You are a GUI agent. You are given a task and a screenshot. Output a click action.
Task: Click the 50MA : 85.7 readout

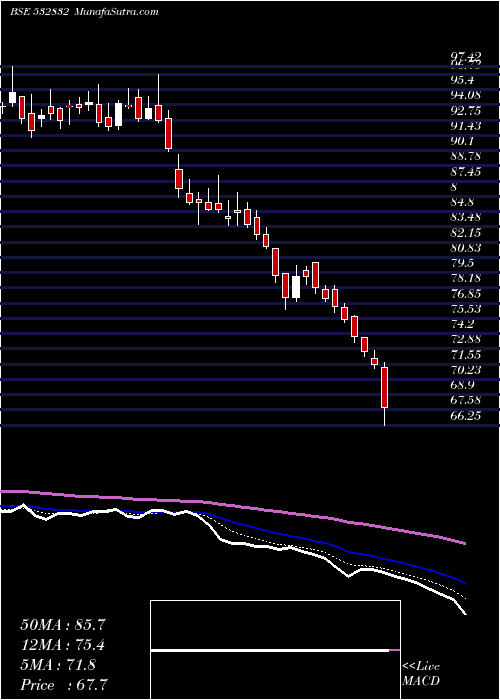pos(63,625)
